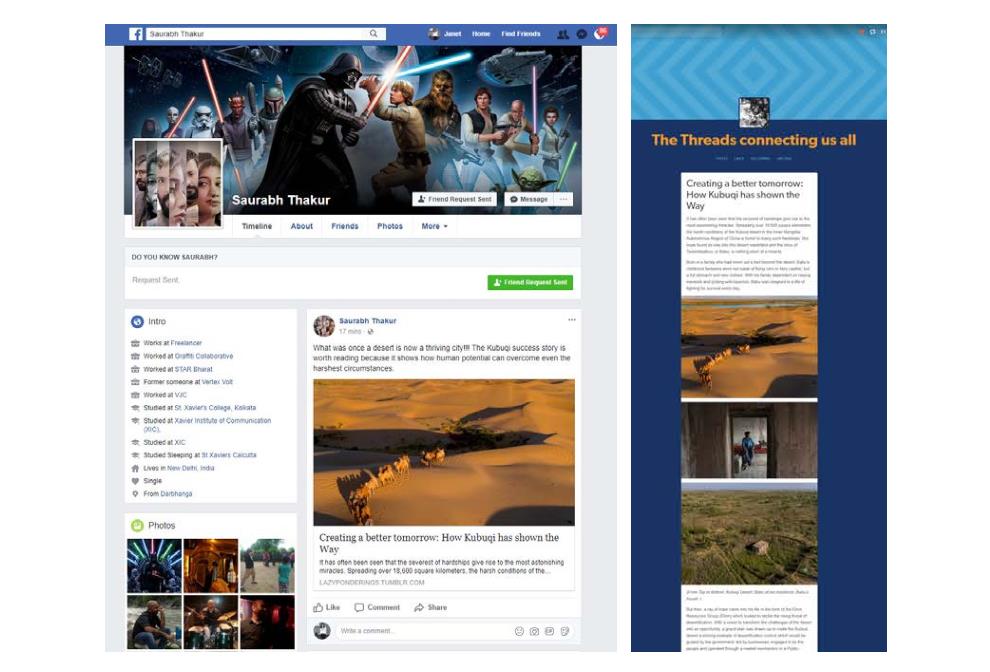Image resolution: width=990 pixels, height=672 pixels.
Task: Click the Write a comment field
Action: coord(426,631)
